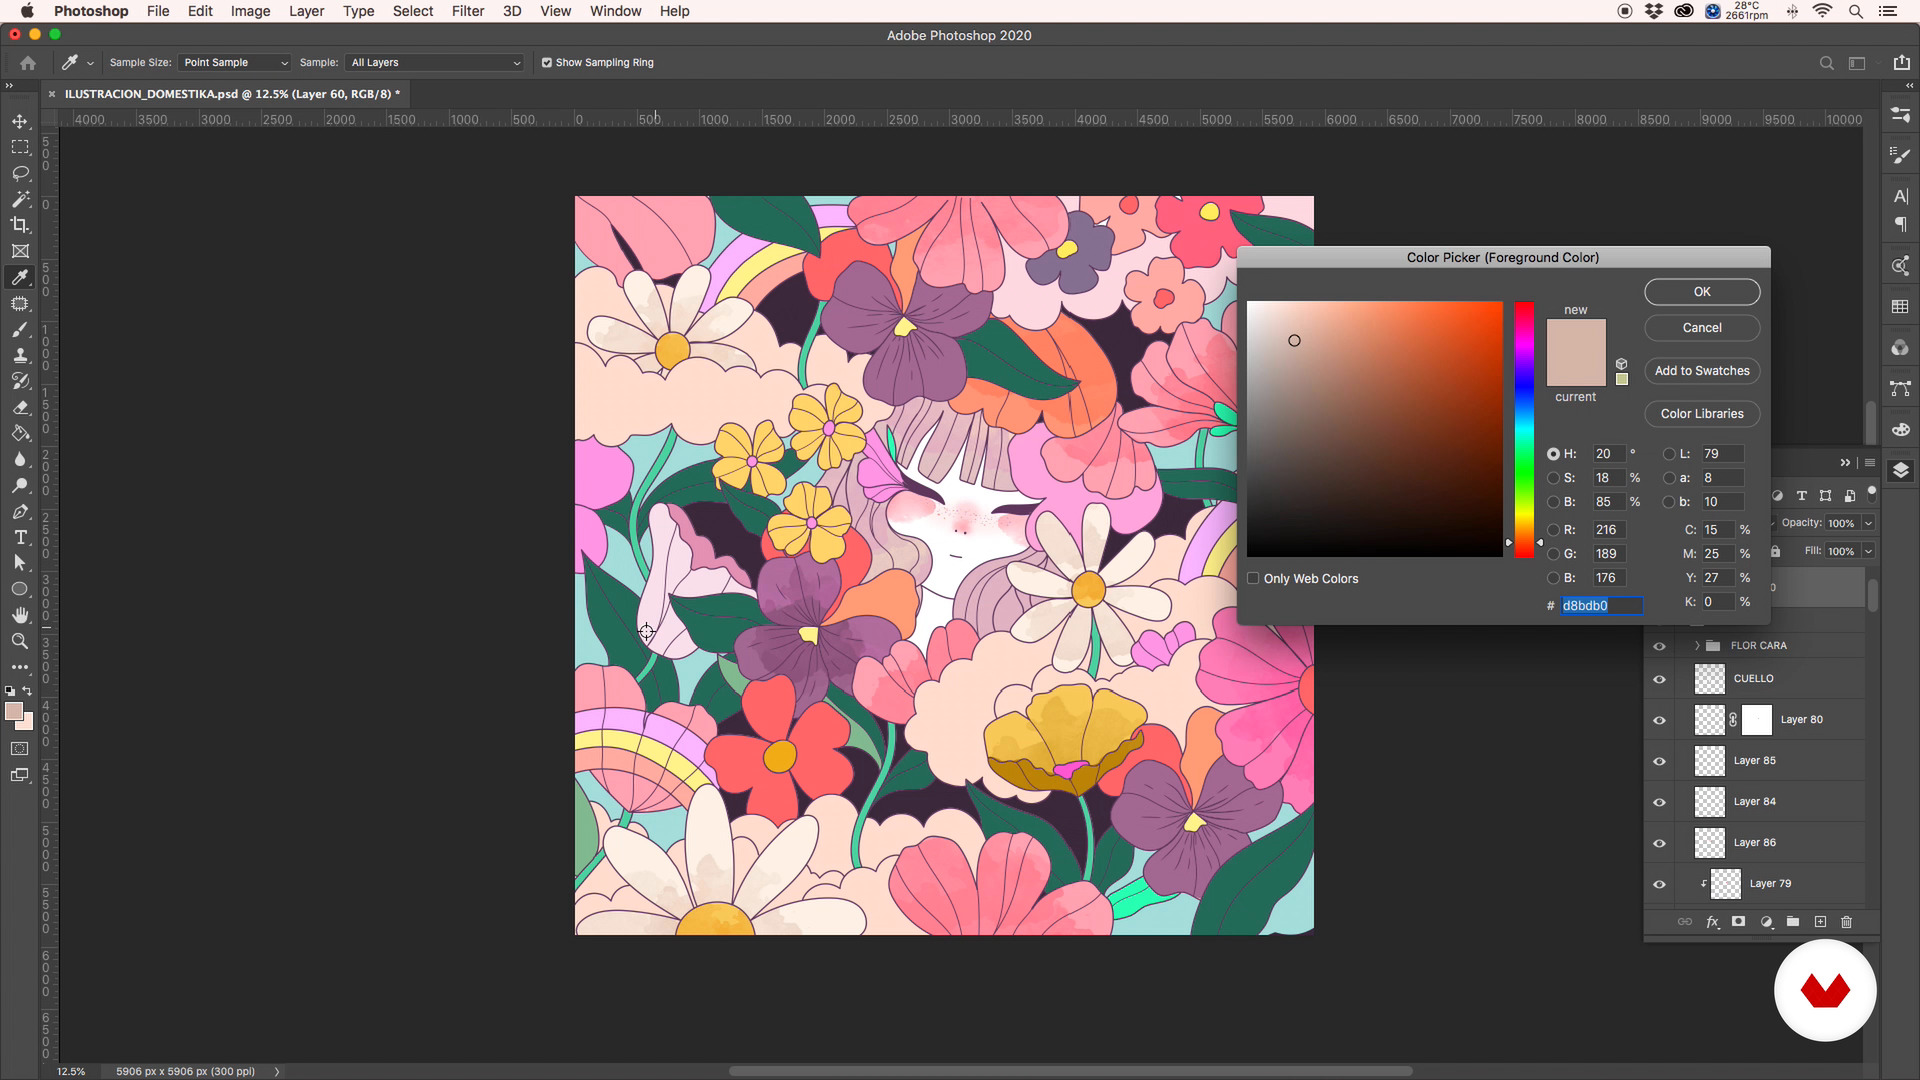Select the Pen tool
Viewport: 1920px width, 1080px height.
click(20, 511)
